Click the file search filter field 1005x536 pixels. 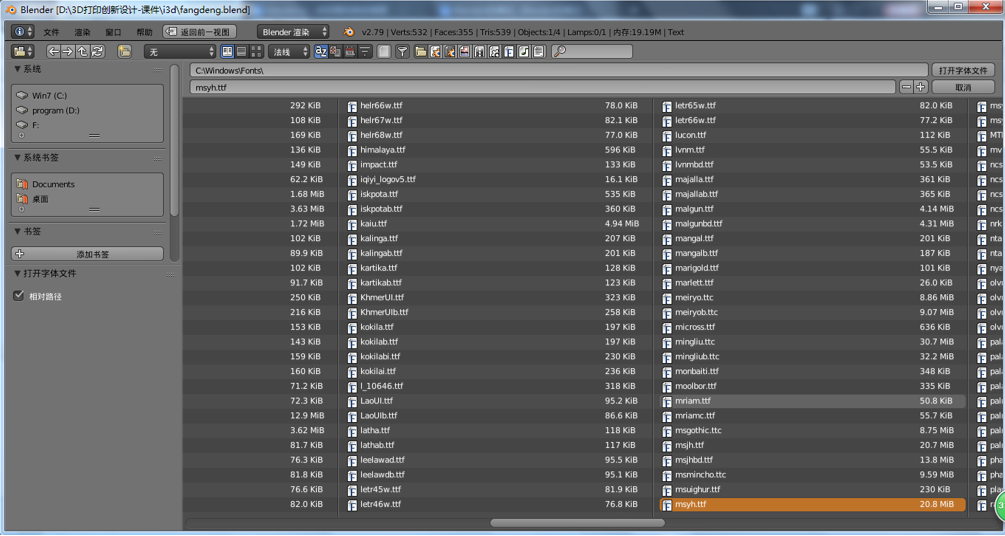coord(592,51)
